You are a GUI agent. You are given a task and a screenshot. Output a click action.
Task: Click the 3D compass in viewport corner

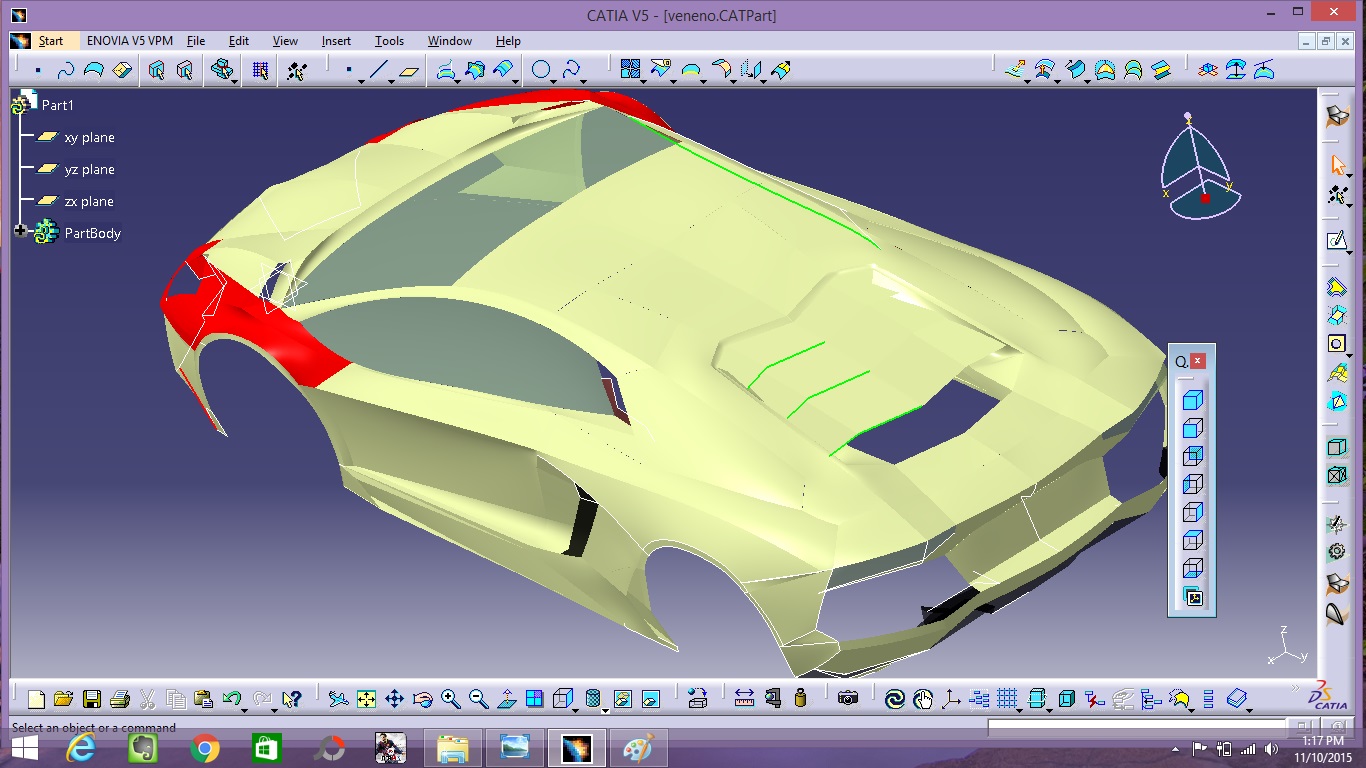[1201, 167]
